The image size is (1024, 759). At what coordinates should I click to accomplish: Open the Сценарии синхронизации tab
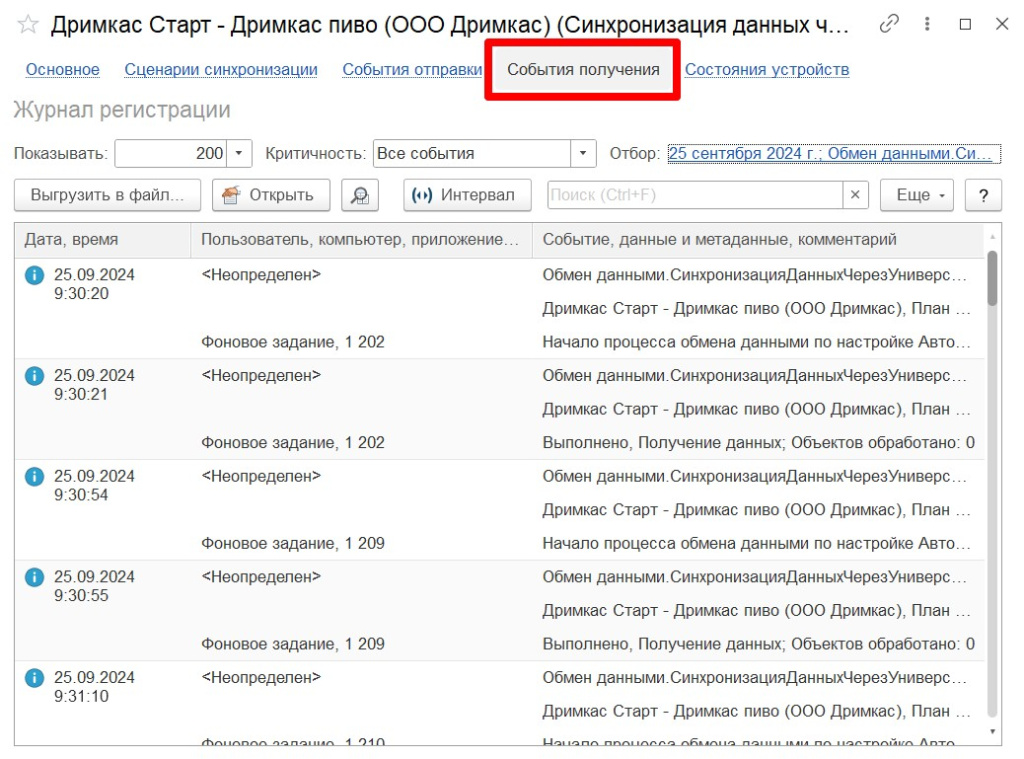pos(221,70)
